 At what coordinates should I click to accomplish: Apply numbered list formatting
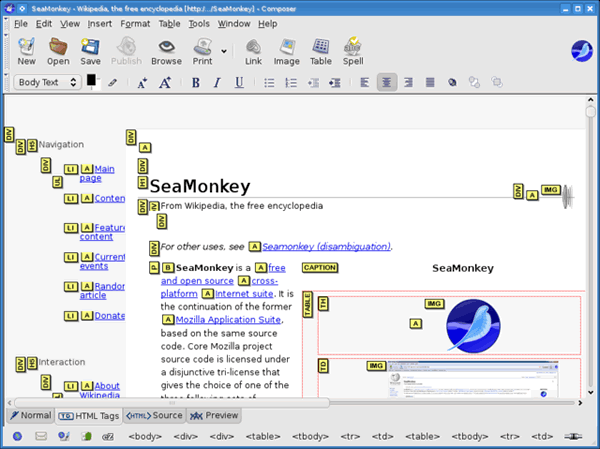[291, 83]
